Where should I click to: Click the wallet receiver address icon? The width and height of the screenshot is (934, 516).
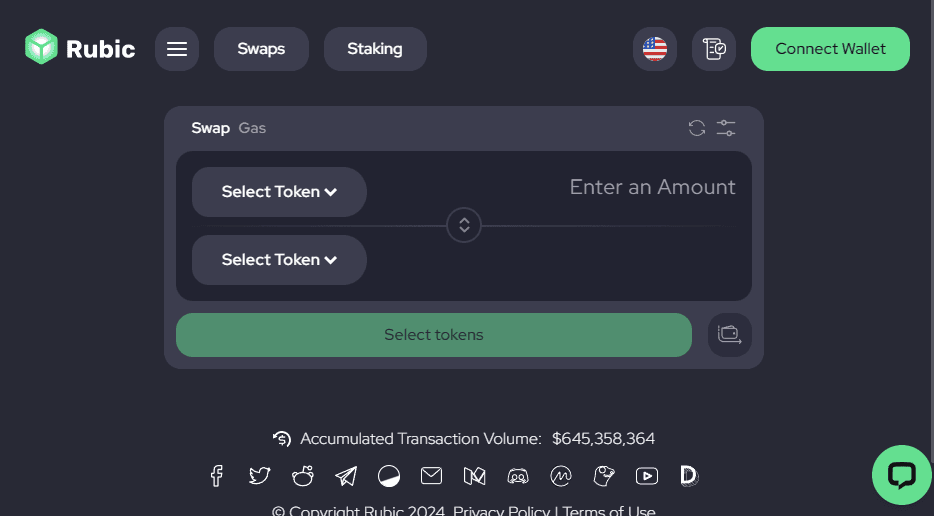730,335
